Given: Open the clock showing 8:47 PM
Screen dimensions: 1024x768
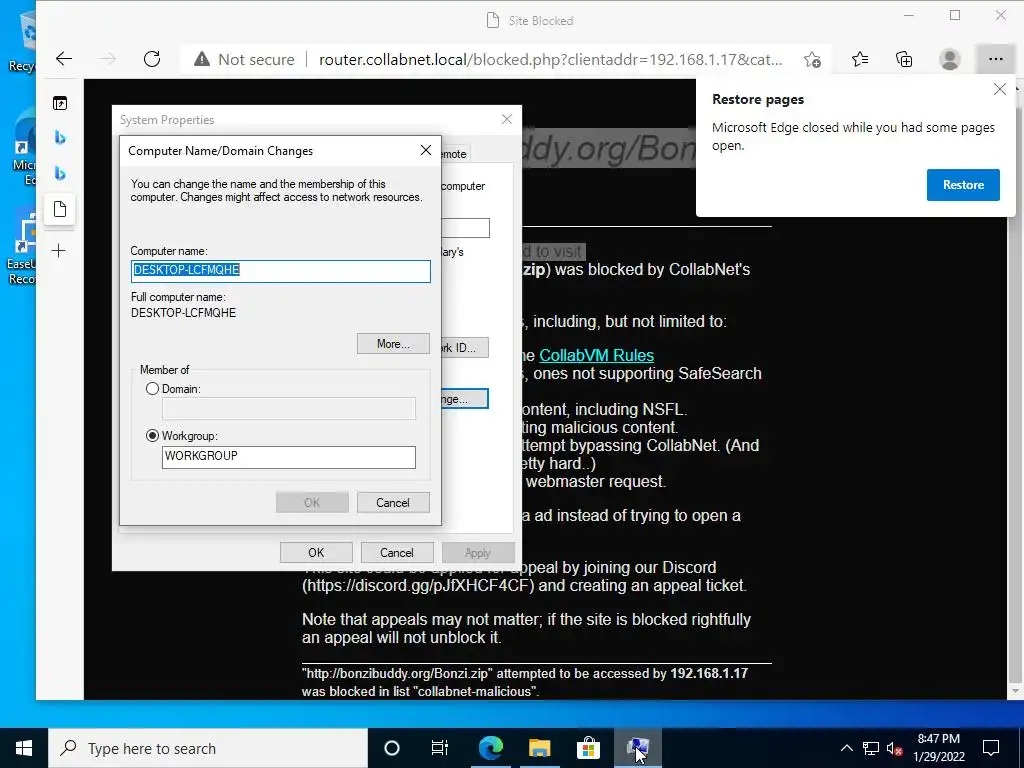Looking at the screenshot, I should [x=938, y=748].
